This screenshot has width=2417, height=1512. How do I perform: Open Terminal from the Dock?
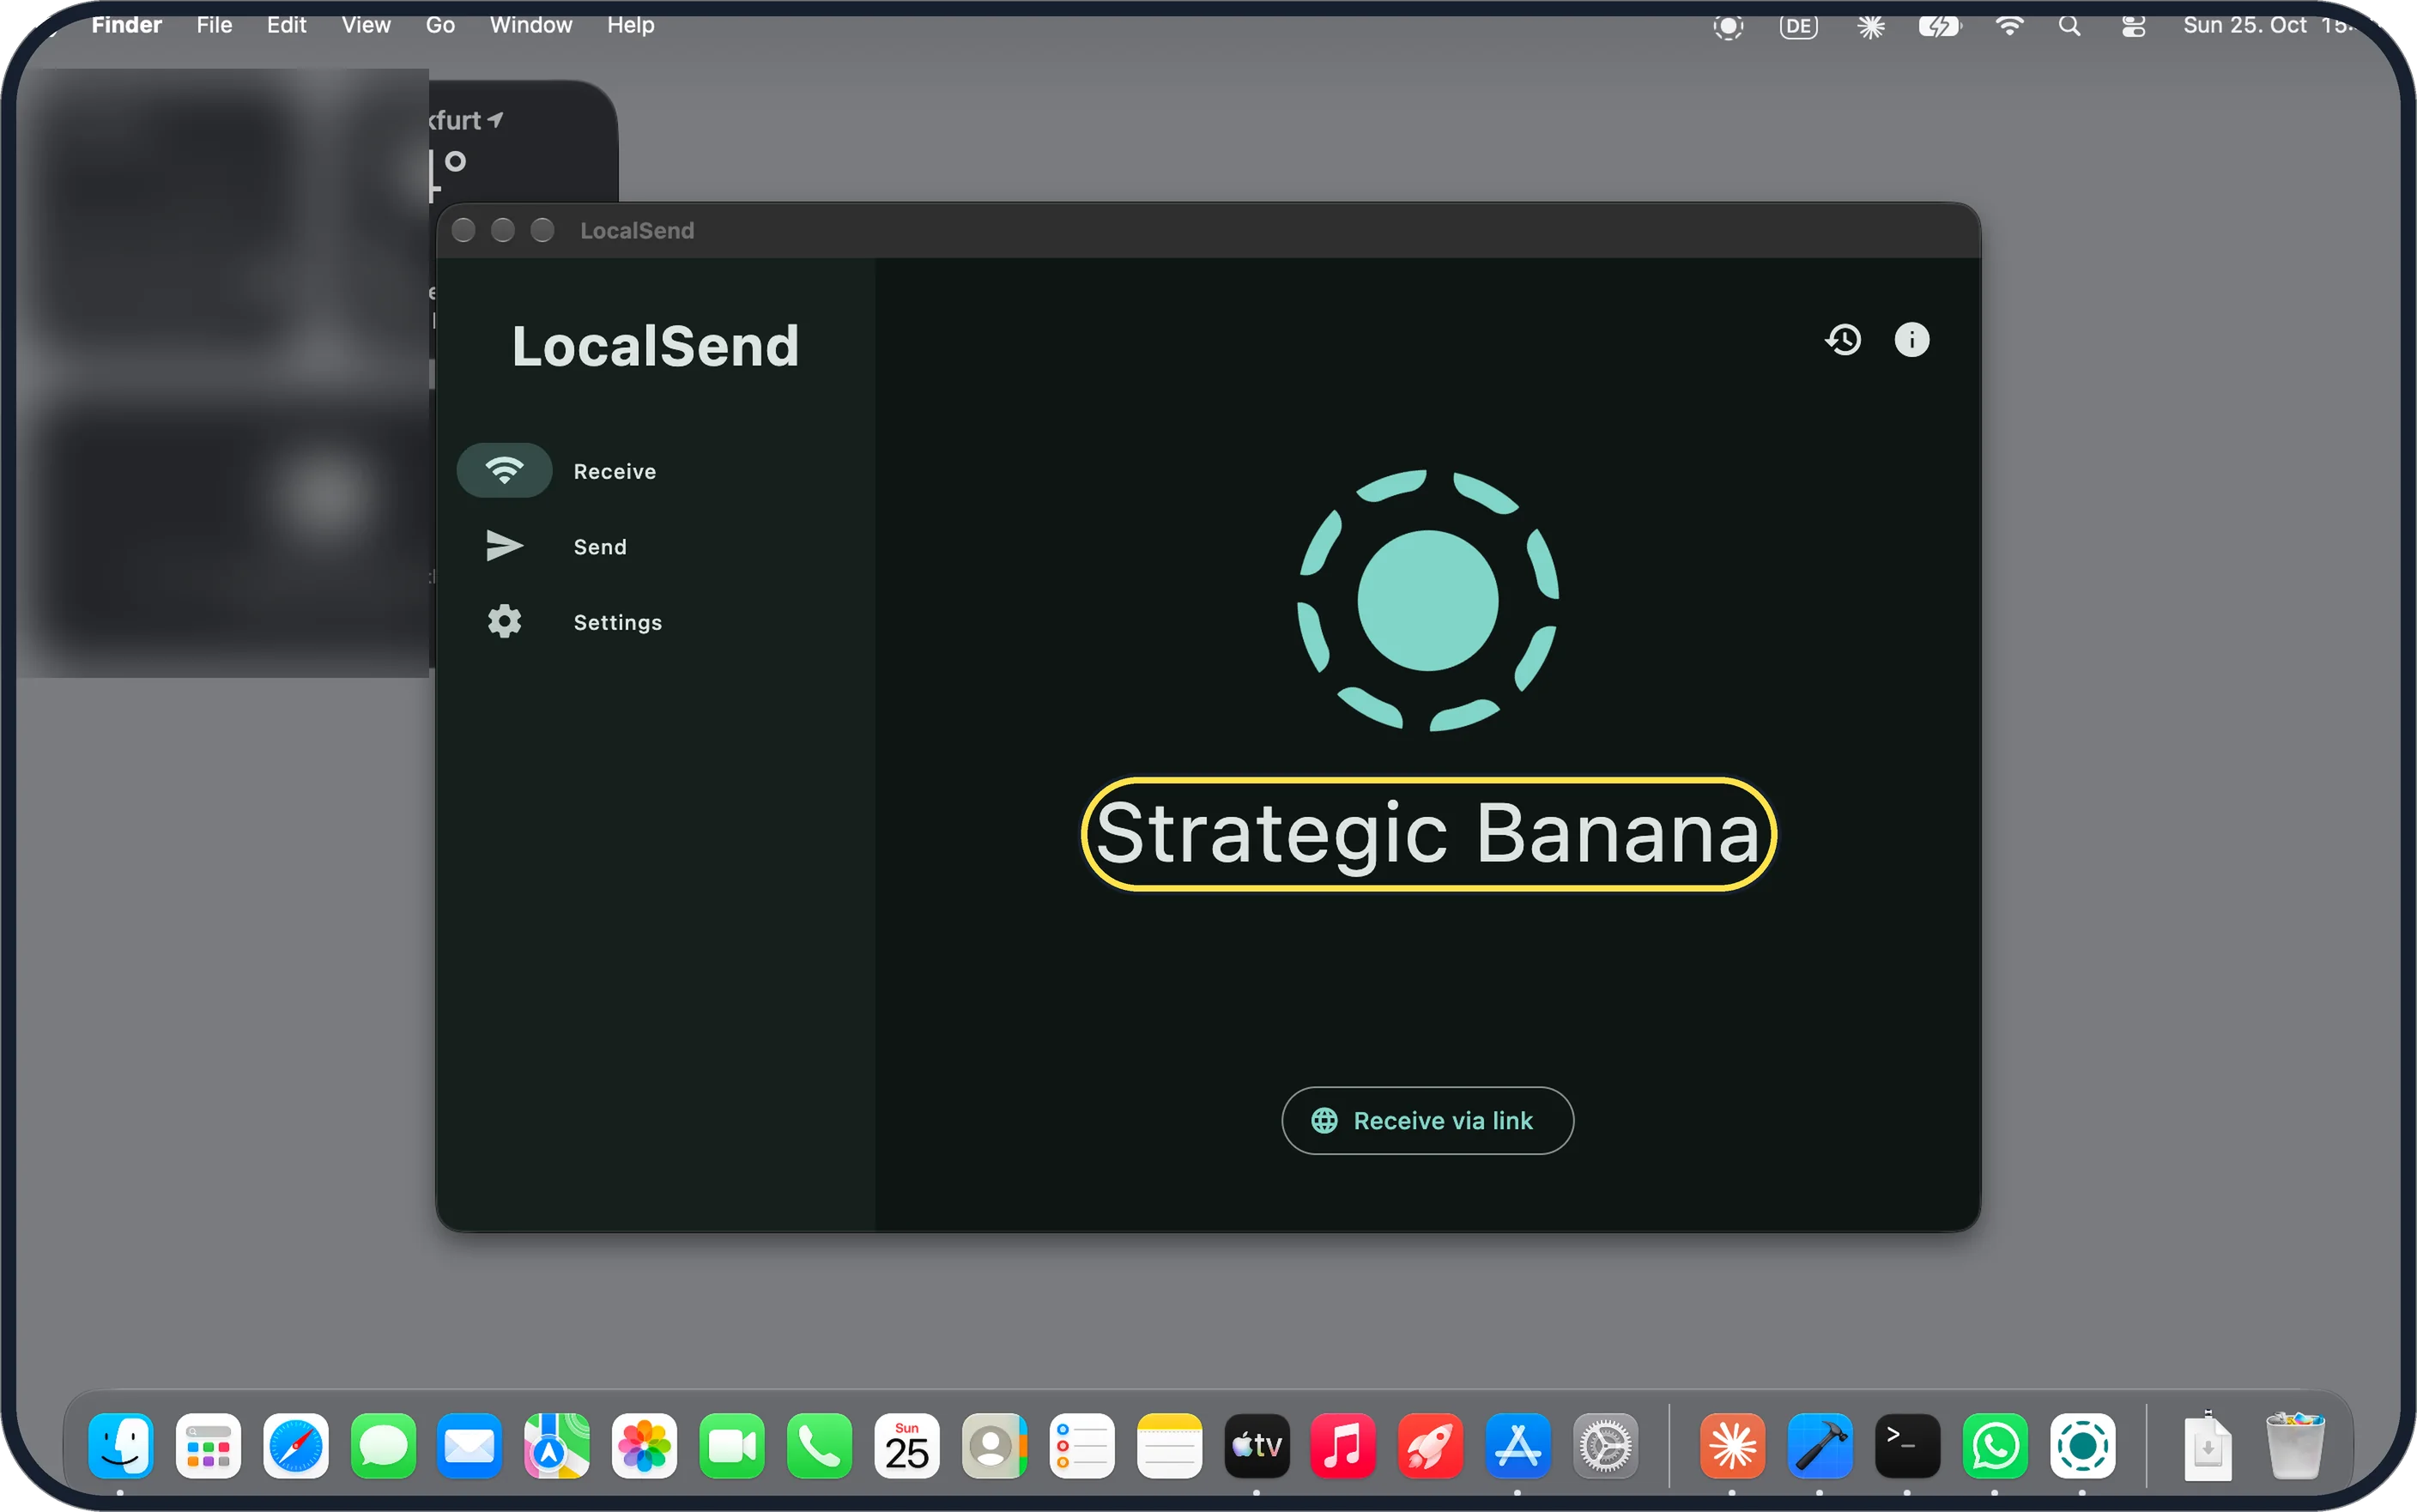[1908, 1446]
